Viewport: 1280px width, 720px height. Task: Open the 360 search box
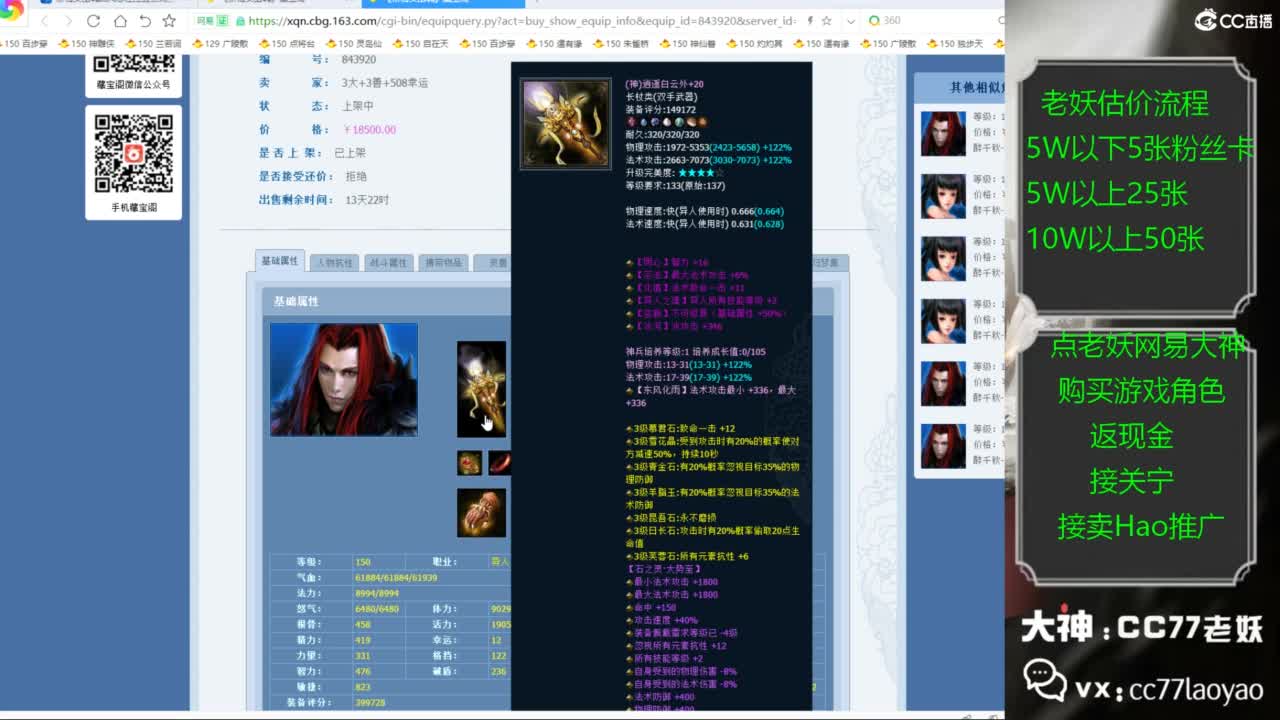[935, 21]
